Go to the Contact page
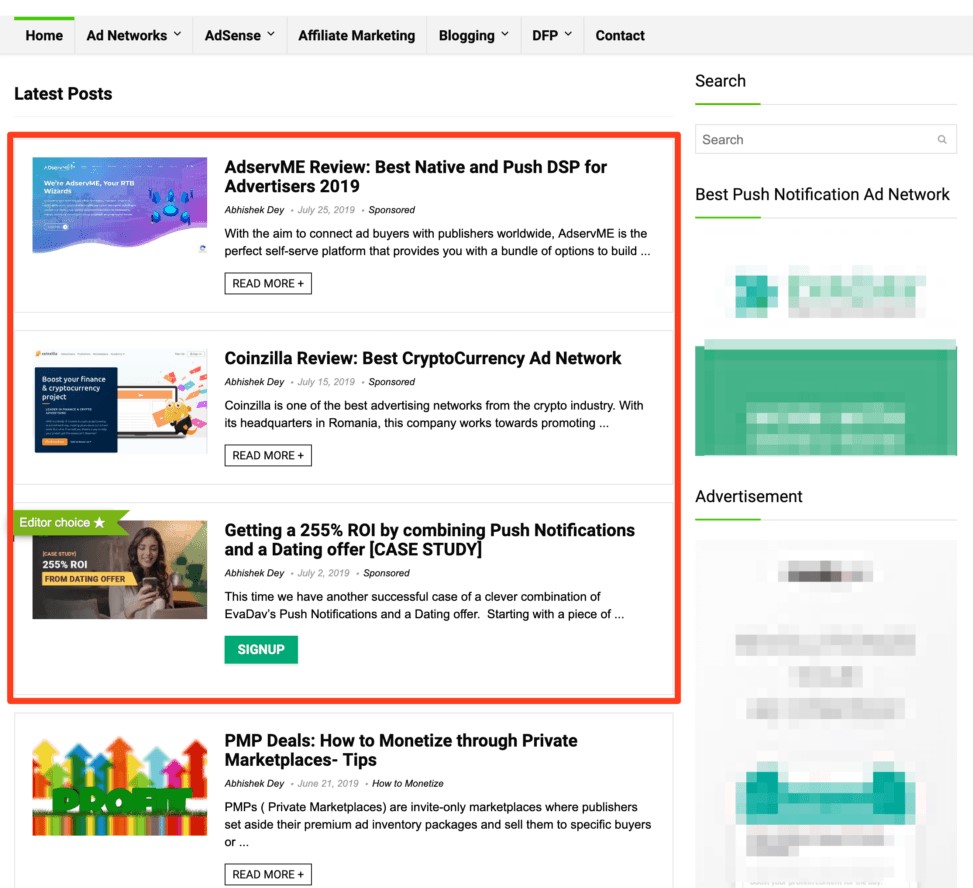The height and width of the screenshot is (888, 973). coord(620,35)
